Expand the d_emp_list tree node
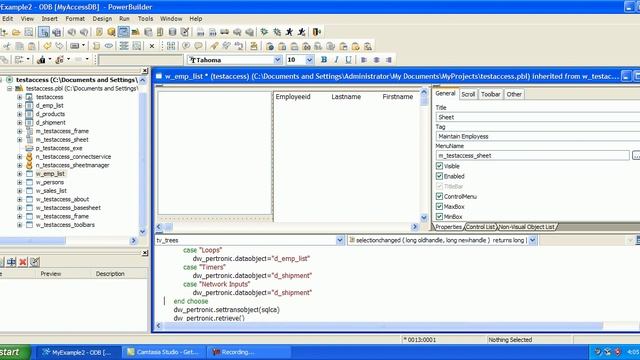 [x=20, y=106]
